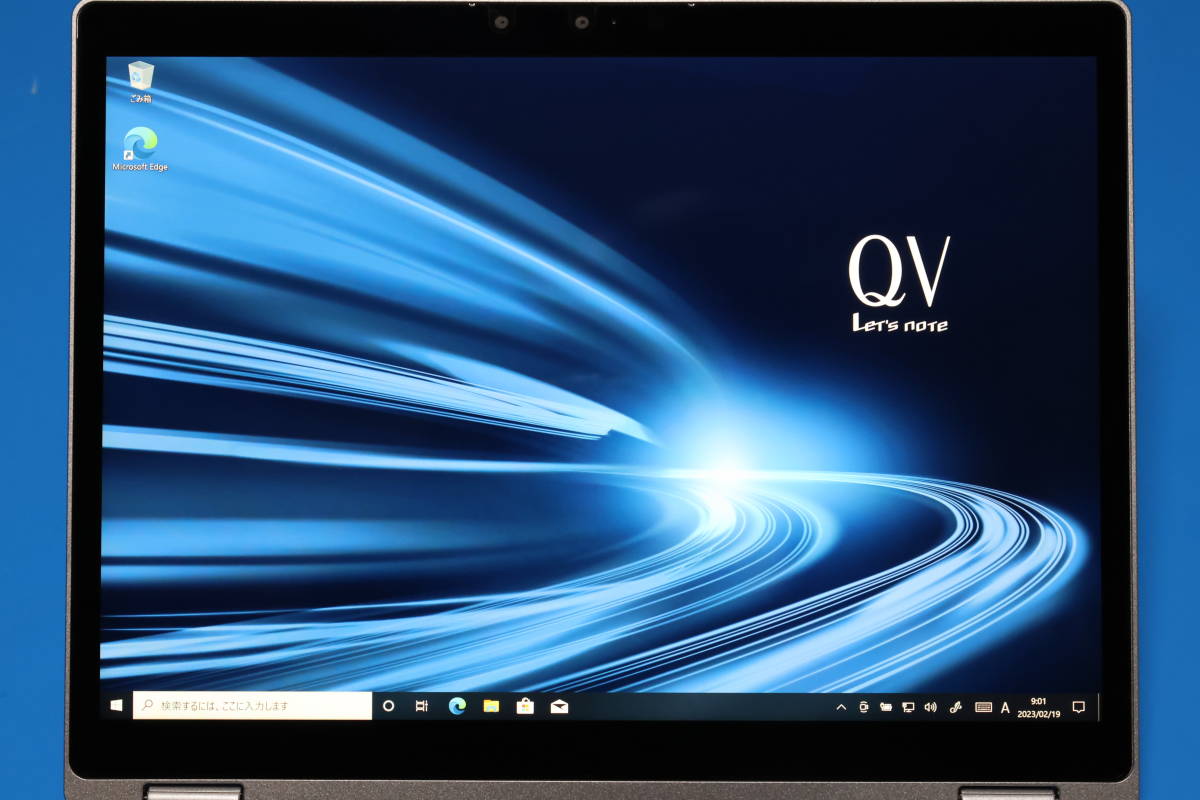Open File Explorer from the taskbar

click(x=491, y=706)
